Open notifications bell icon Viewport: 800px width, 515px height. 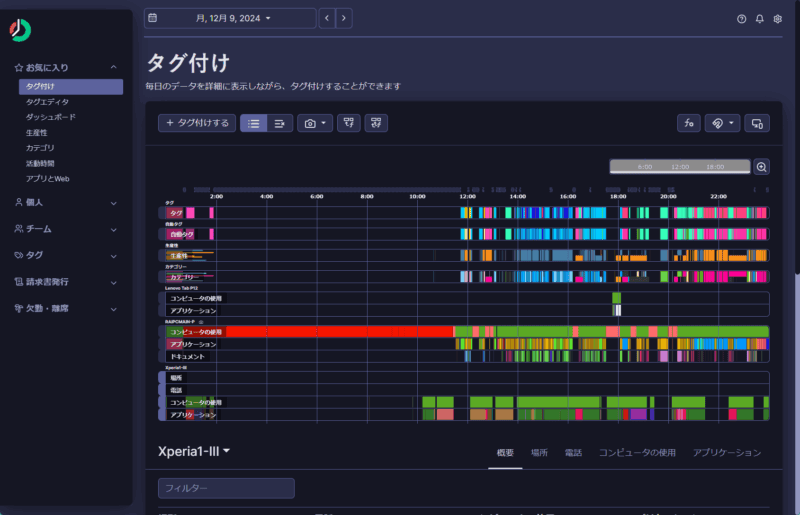click(760, 19)
